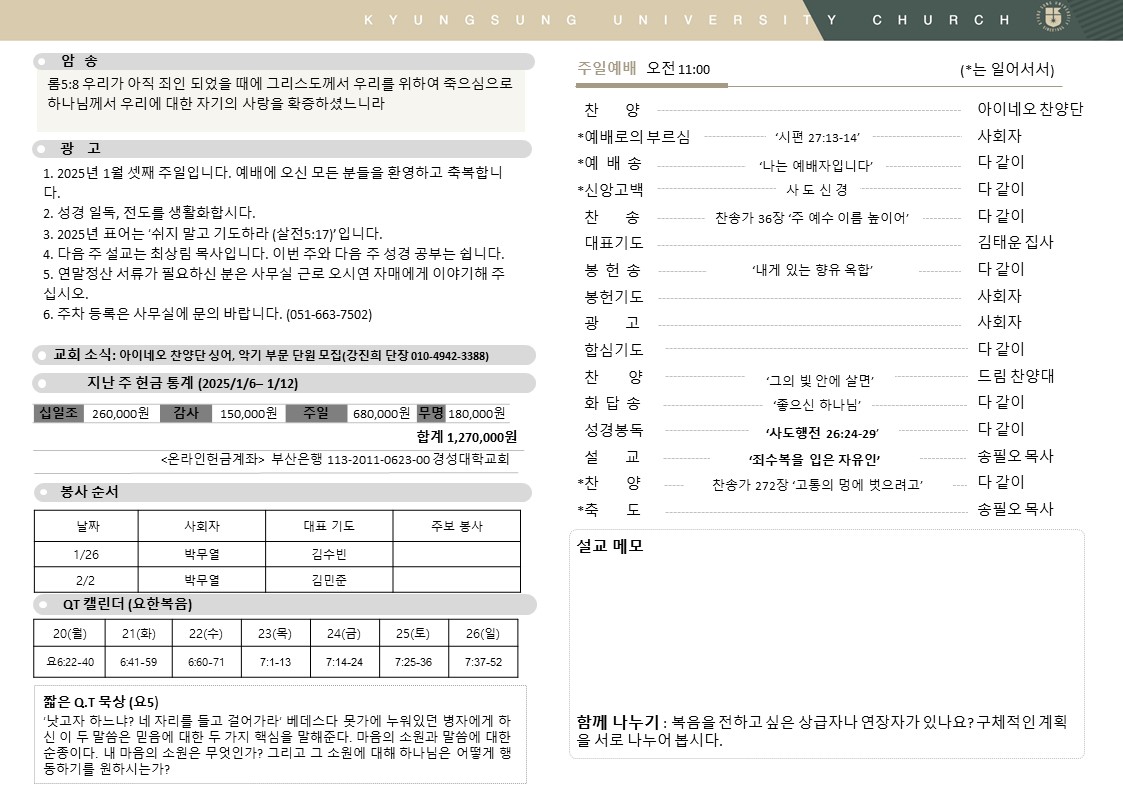Click '송필오 목사' on the 축도 row
This screenshot has height=794, width=1123.
(1016, 509)
